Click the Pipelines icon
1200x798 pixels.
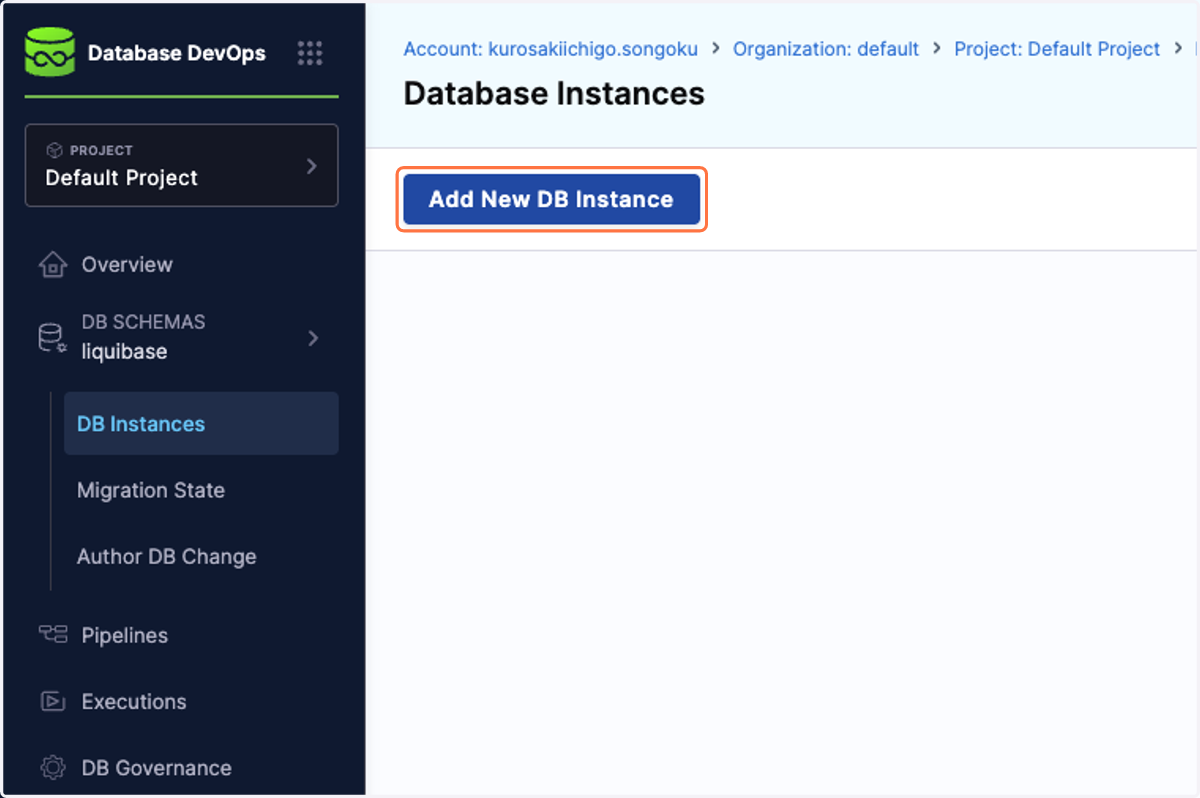(x=52, y=635)
